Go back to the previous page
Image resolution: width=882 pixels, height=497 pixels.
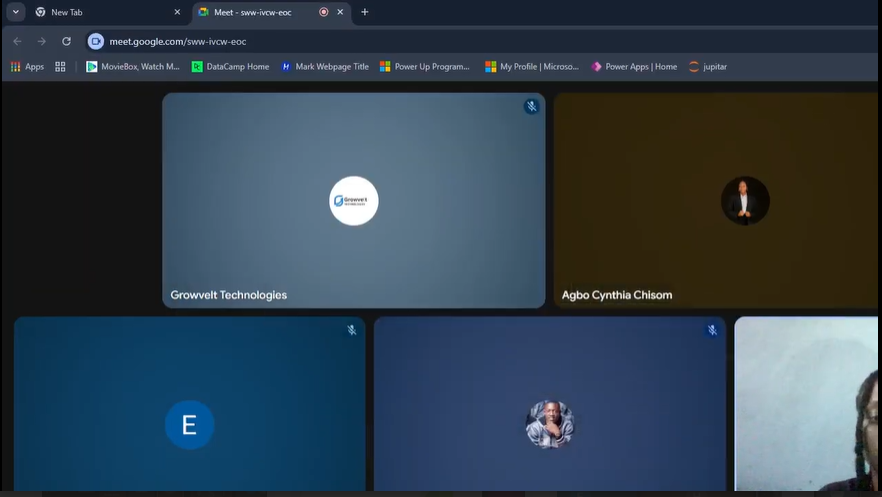click(x=17, y=41)
